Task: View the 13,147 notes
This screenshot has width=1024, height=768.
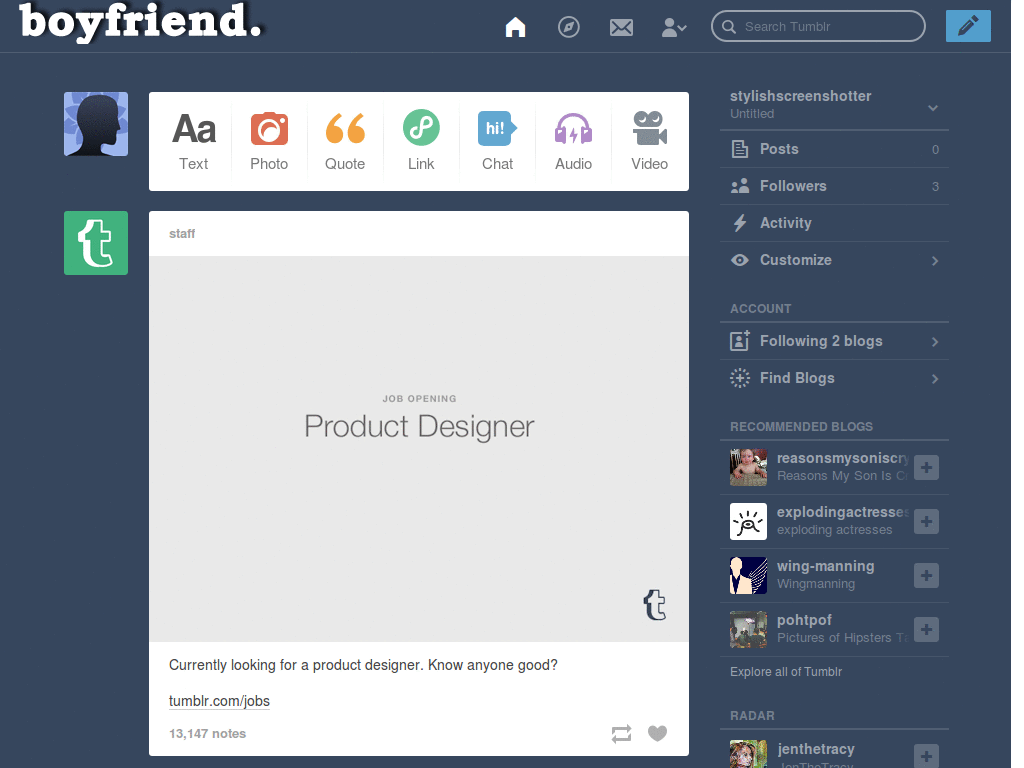Action: point(207,733)
